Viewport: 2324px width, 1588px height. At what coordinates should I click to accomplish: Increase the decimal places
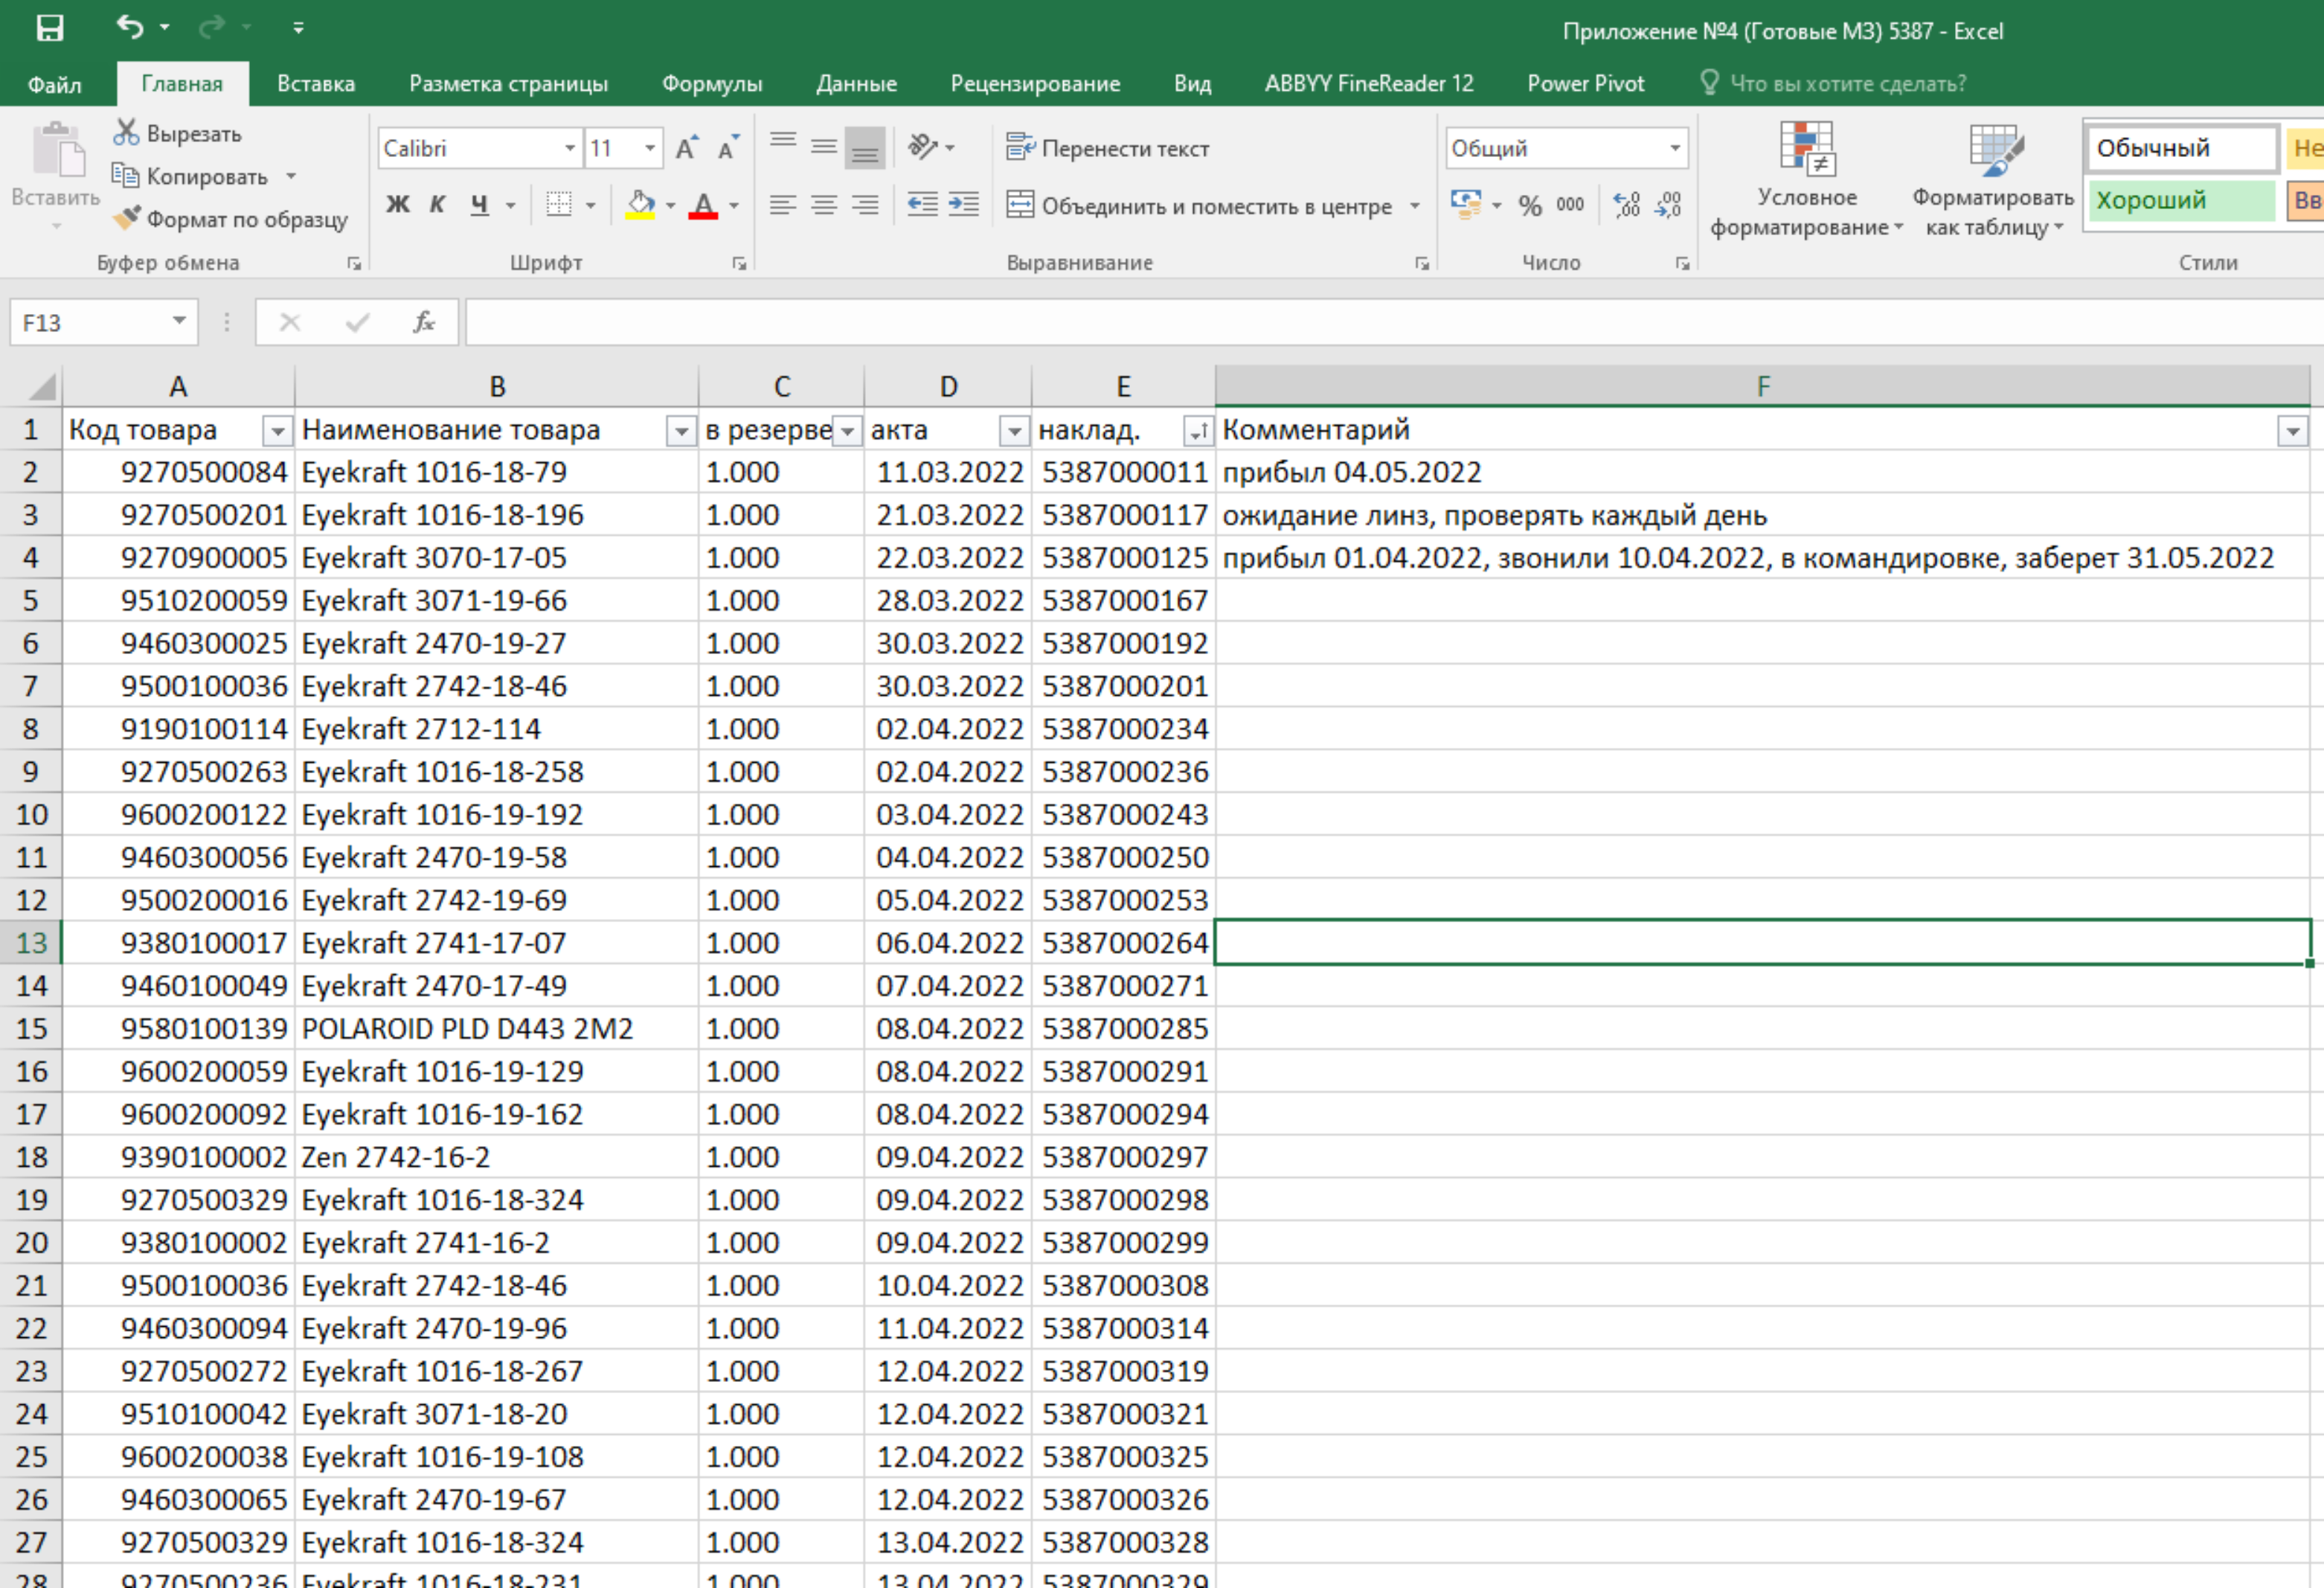click(1627, 205)
